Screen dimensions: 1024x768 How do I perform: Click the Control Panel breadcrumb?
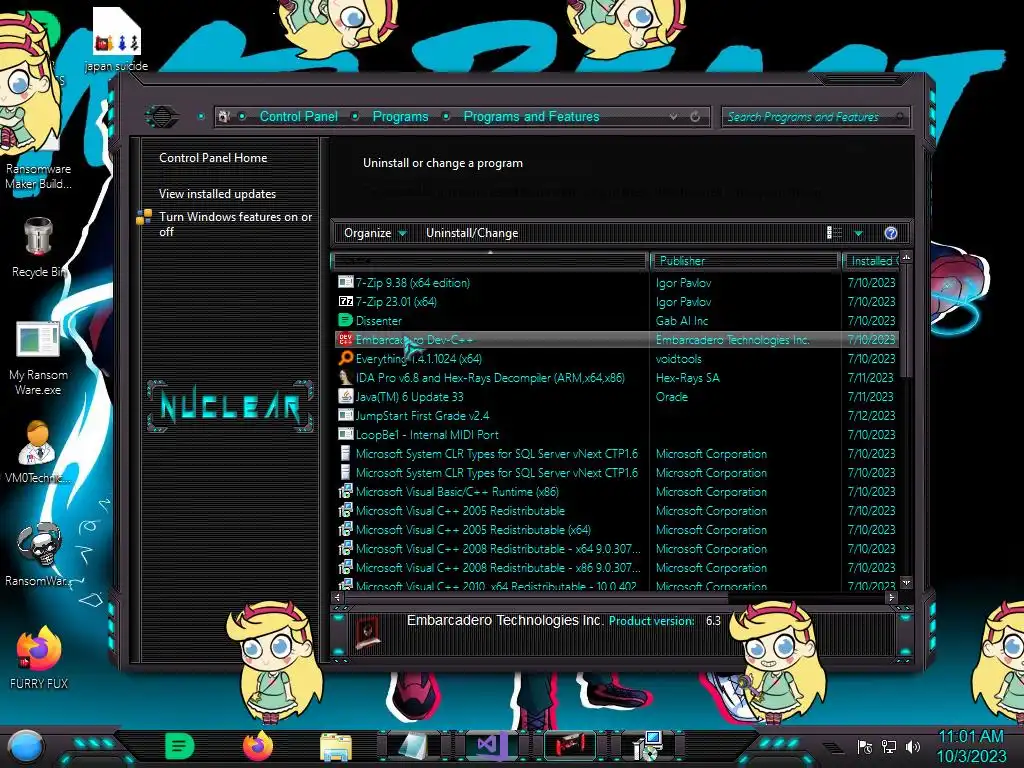click(298, 117)
